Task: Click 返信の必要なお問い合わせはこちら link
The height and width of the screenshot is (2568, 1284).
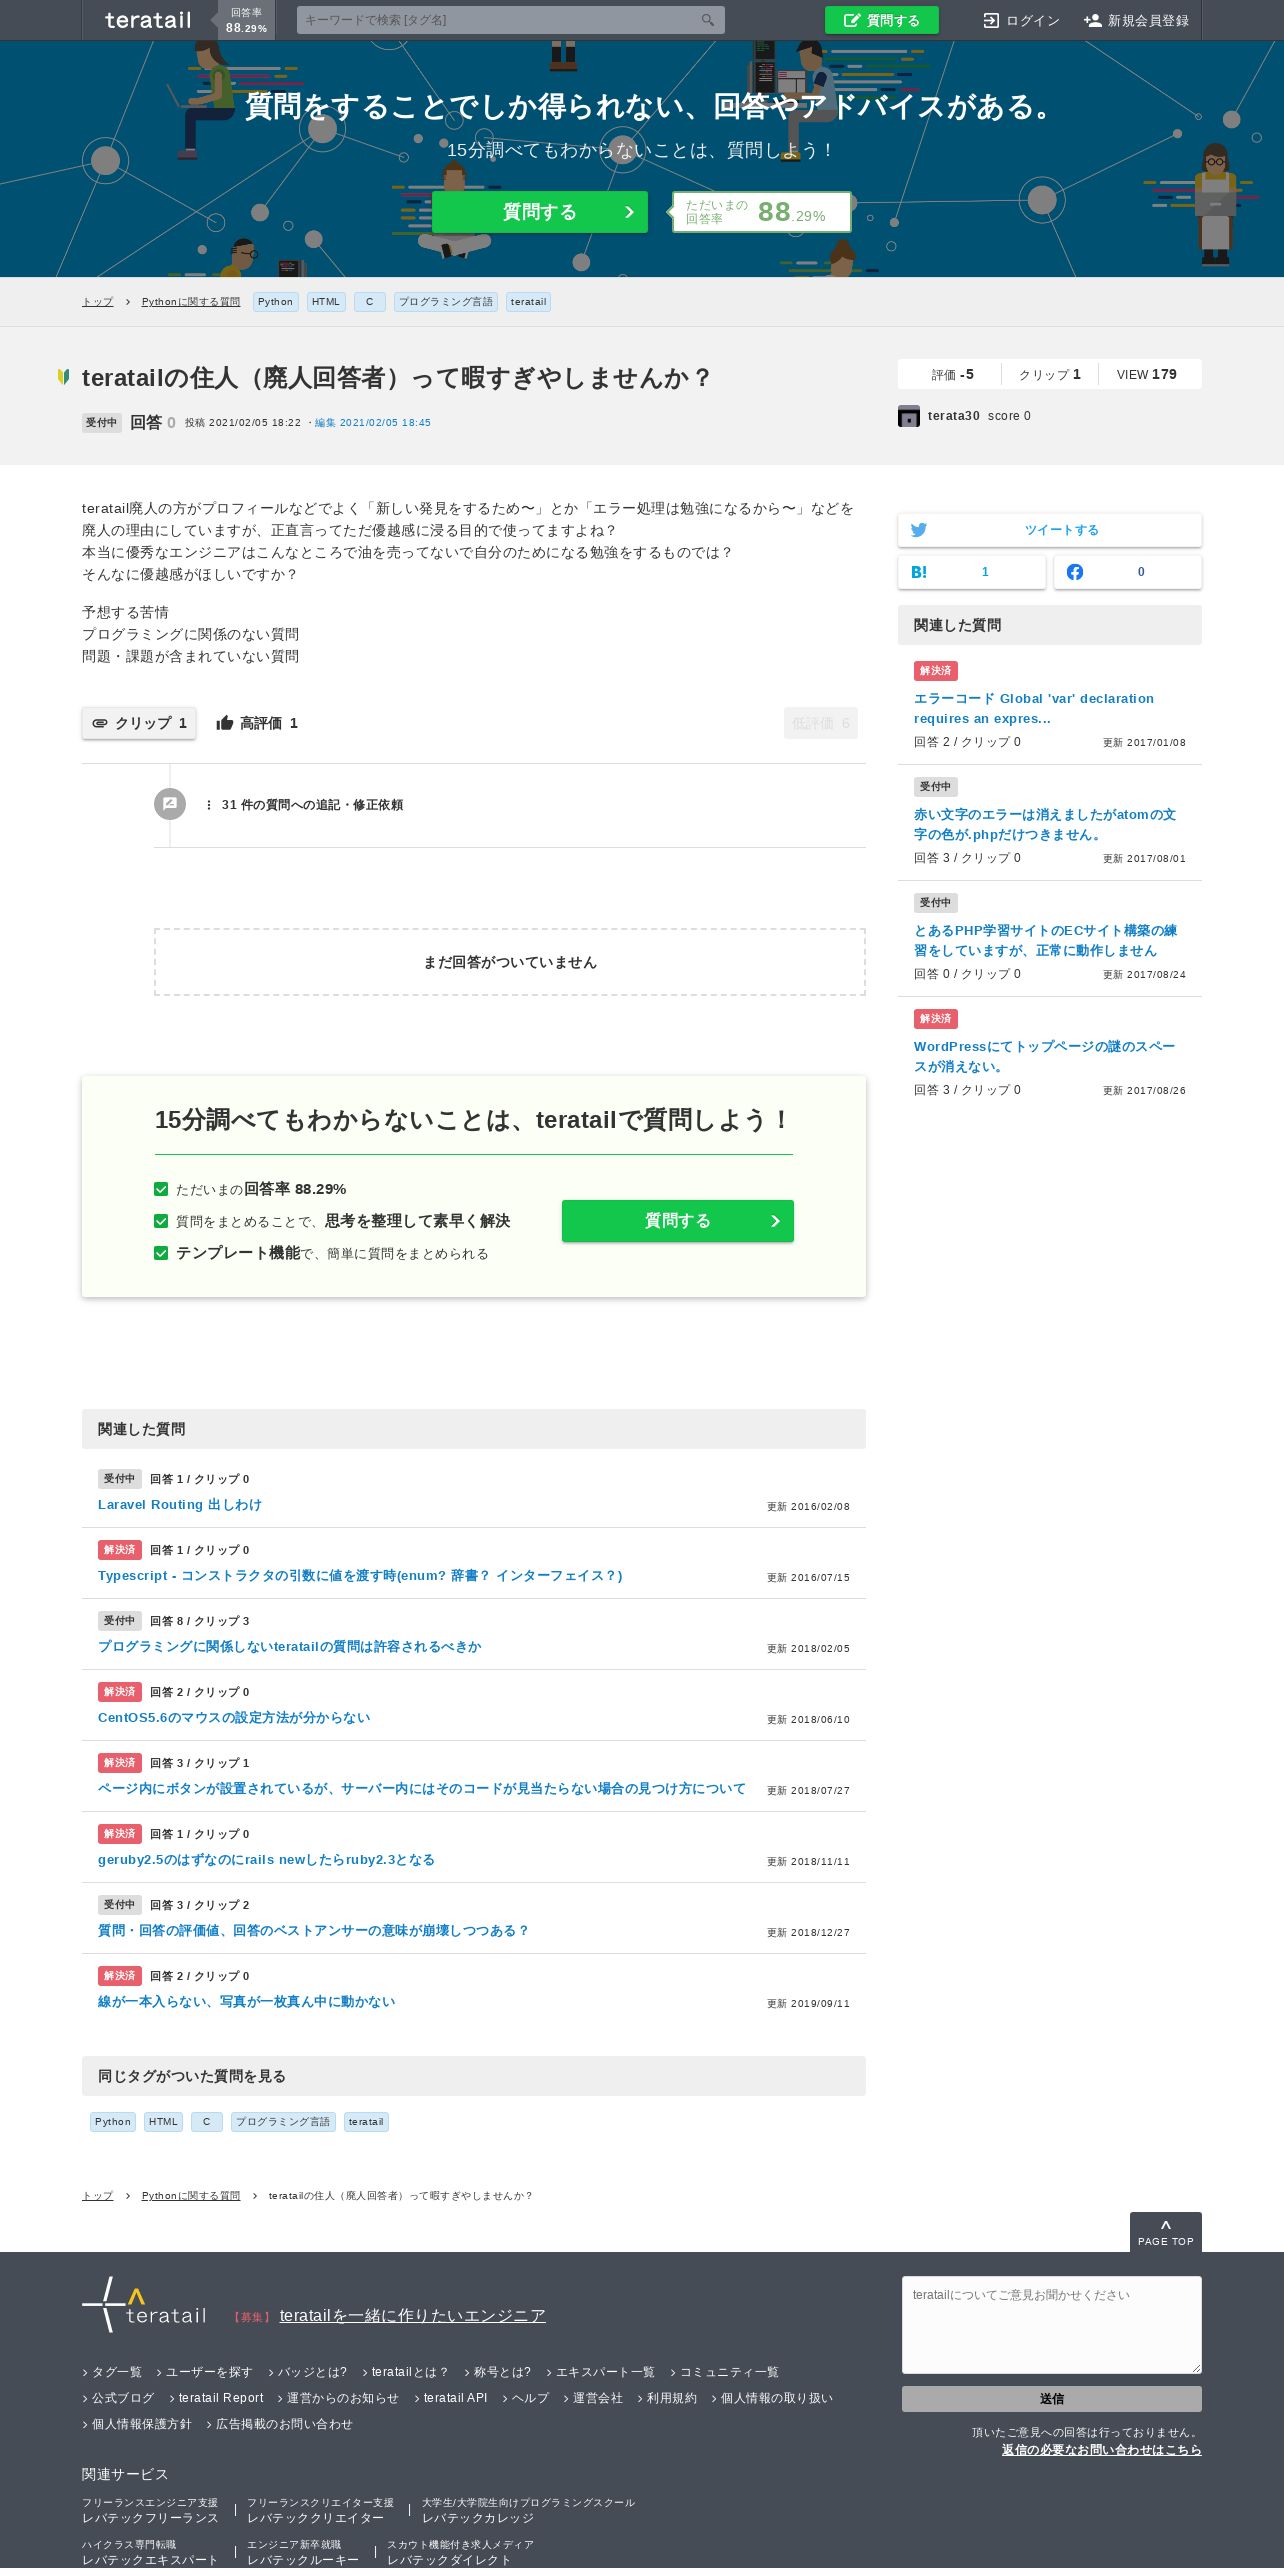Action: [x=1102, y=2450]
